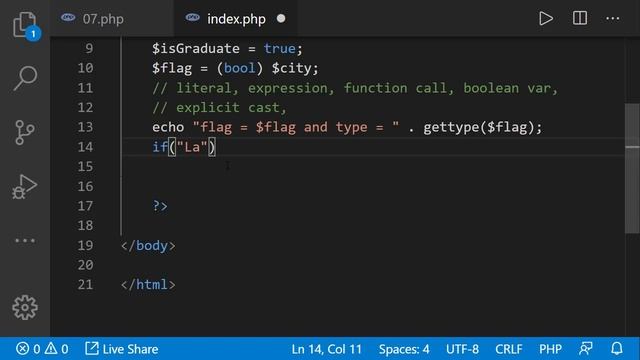Open the Explorer view in activity bar
The height and width of the screenshot is (360, 640).
(x=25, y=25)
